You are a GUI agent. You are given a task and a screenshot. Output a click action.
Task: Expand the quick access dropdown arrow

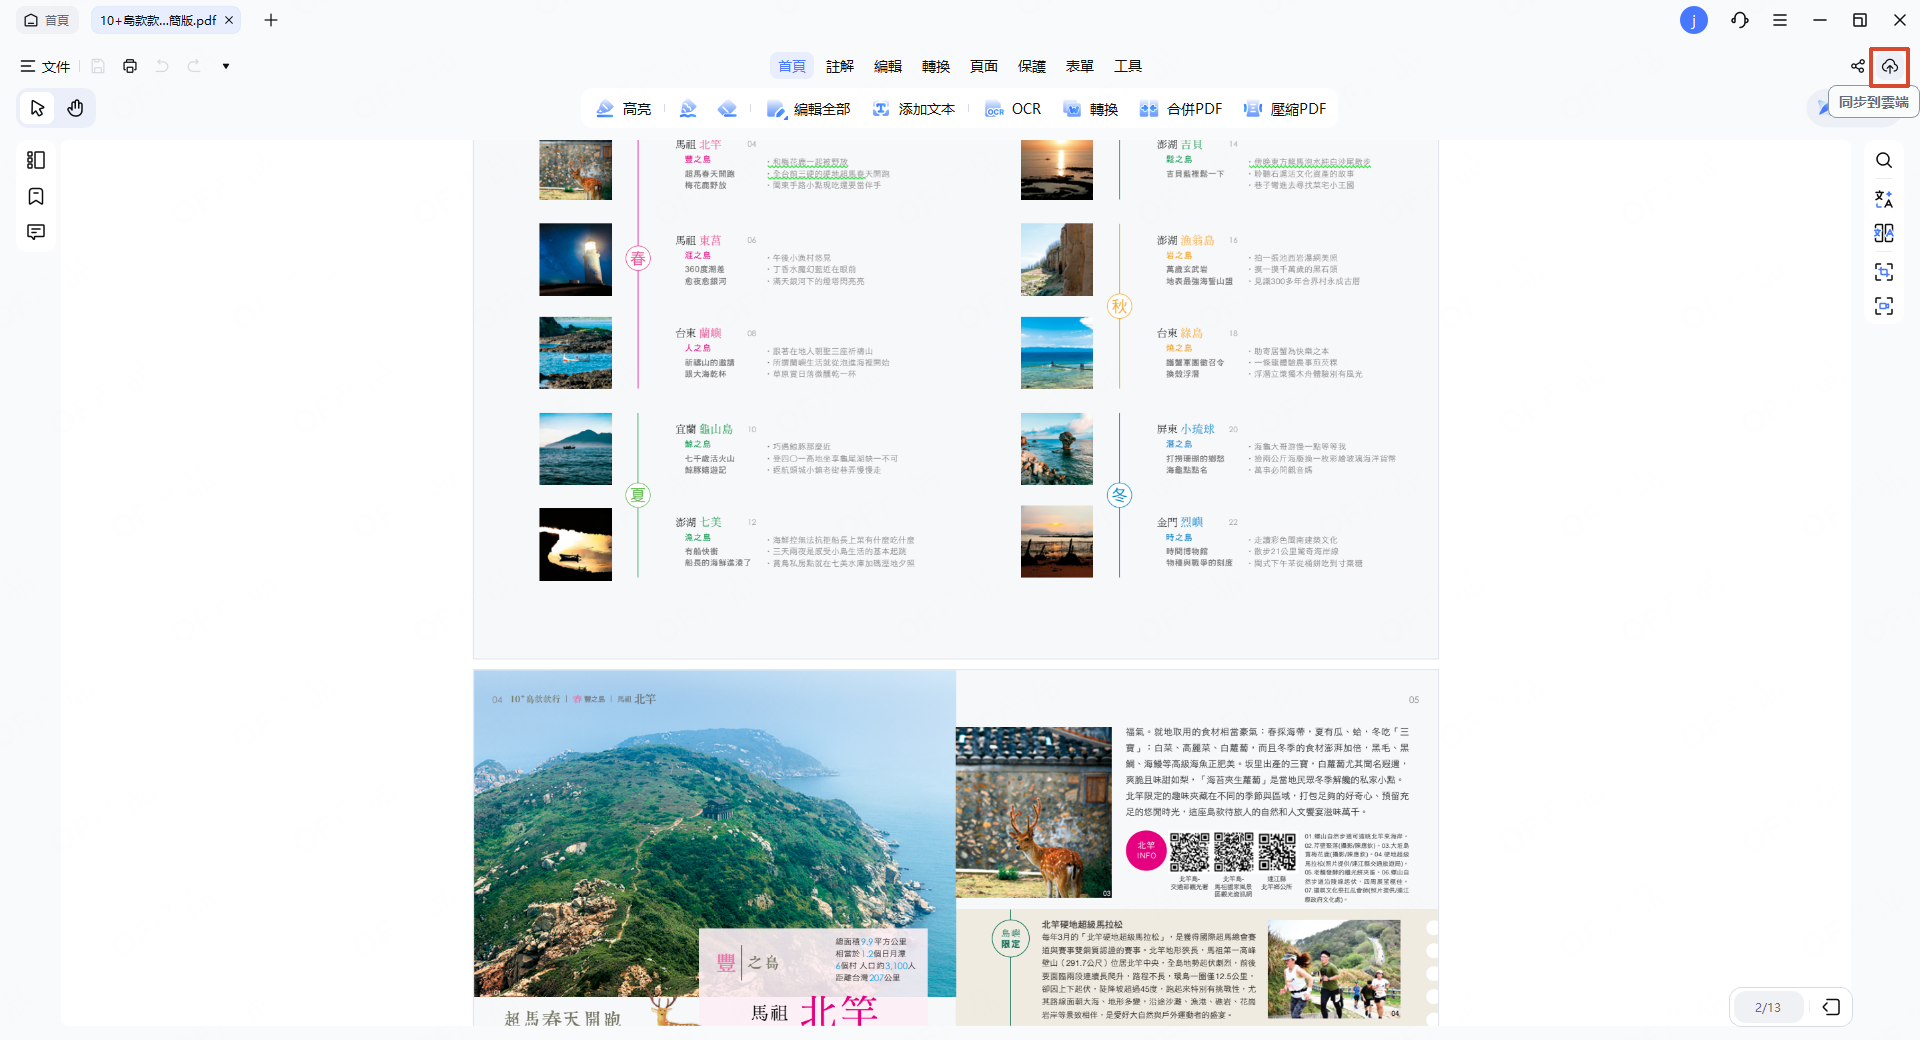pyautogui.click(x=226, y=66)
